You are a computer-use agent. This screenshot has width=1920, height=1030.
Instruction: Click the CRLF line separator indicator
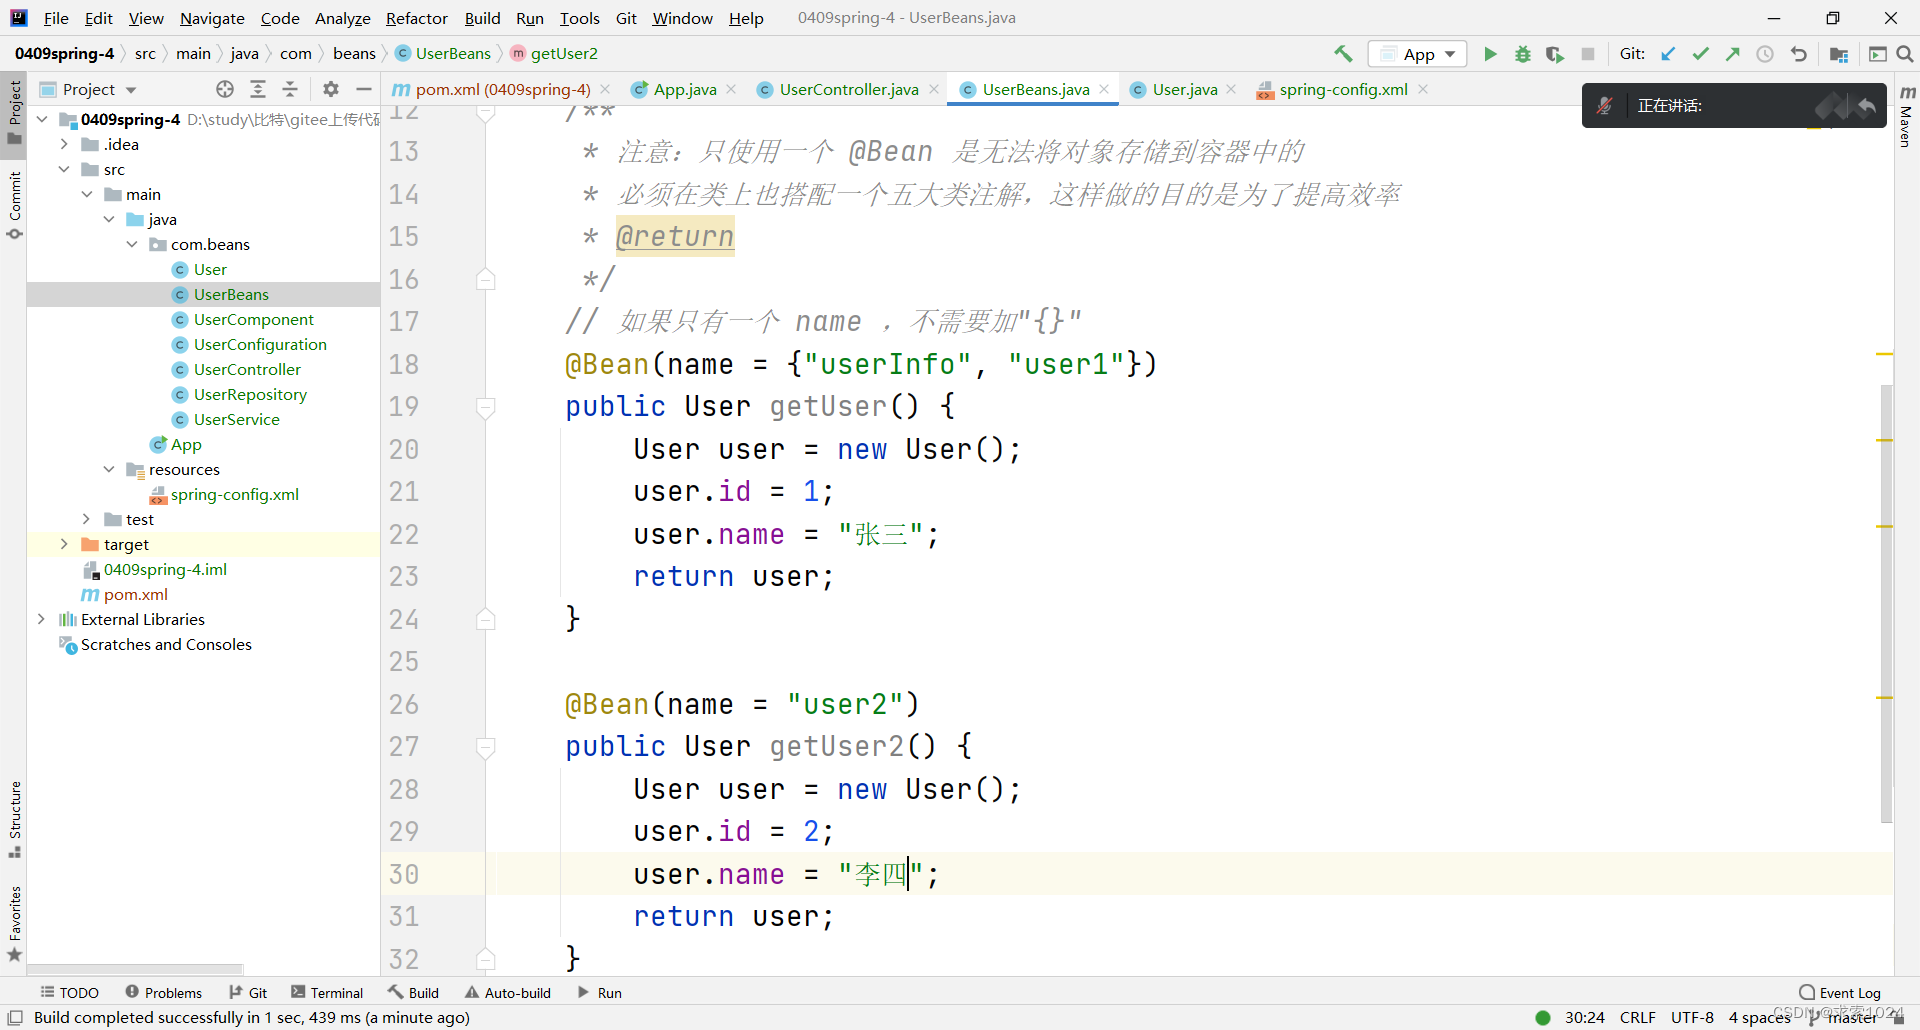tap(1638, 1017)
